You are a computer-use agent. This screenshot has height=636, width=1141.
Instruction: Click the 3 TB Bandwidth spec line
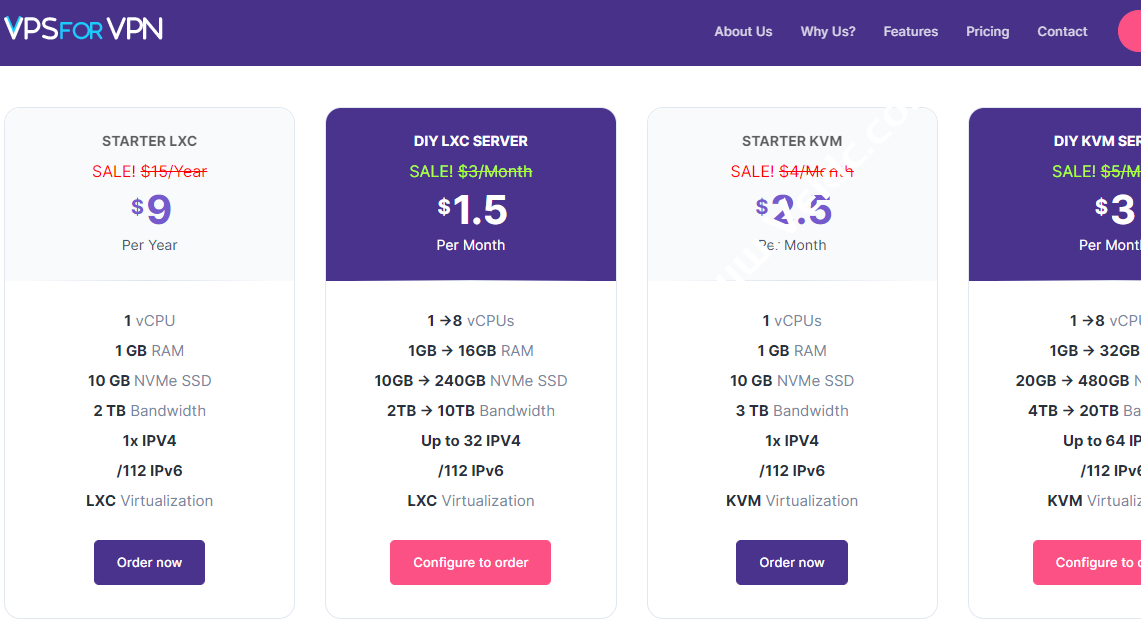point(791,410)
